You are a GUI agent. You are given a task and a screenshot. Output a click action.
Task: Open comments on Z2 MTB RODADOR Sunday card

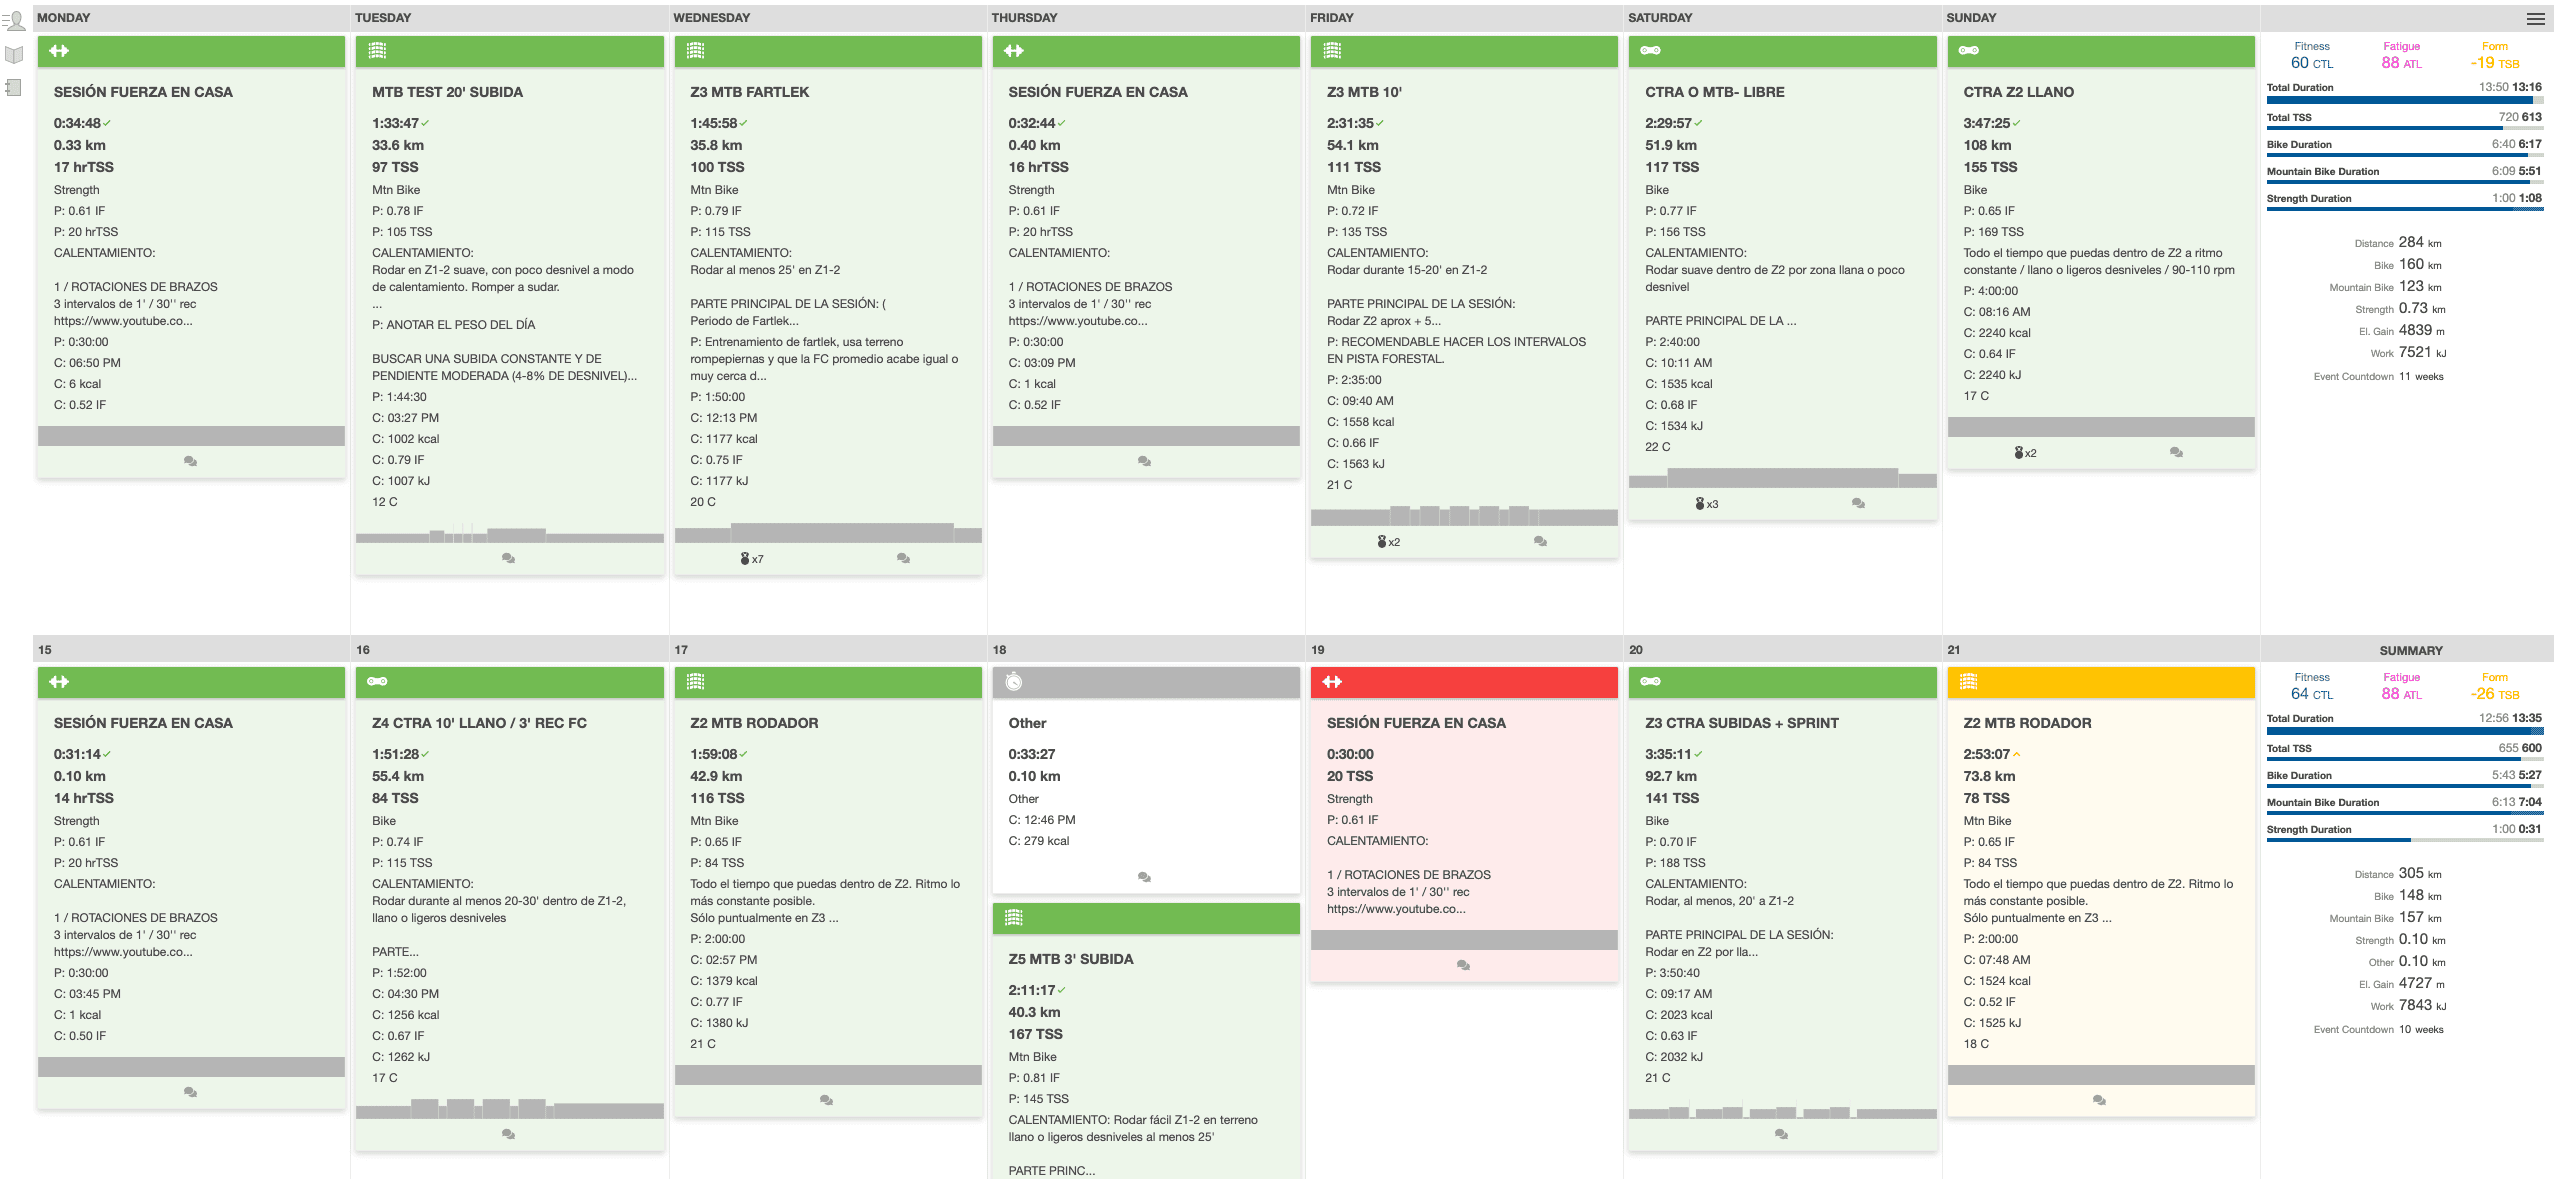(x=2099, y=1100)
